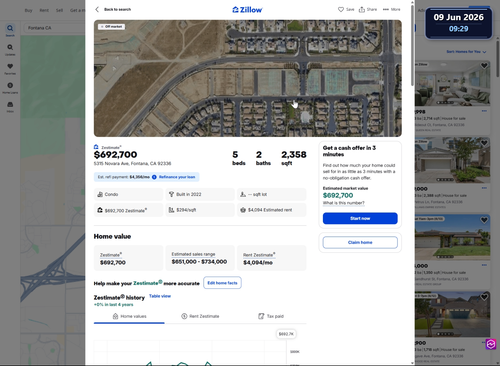Click the Fontana CA search field

point(55,28)
